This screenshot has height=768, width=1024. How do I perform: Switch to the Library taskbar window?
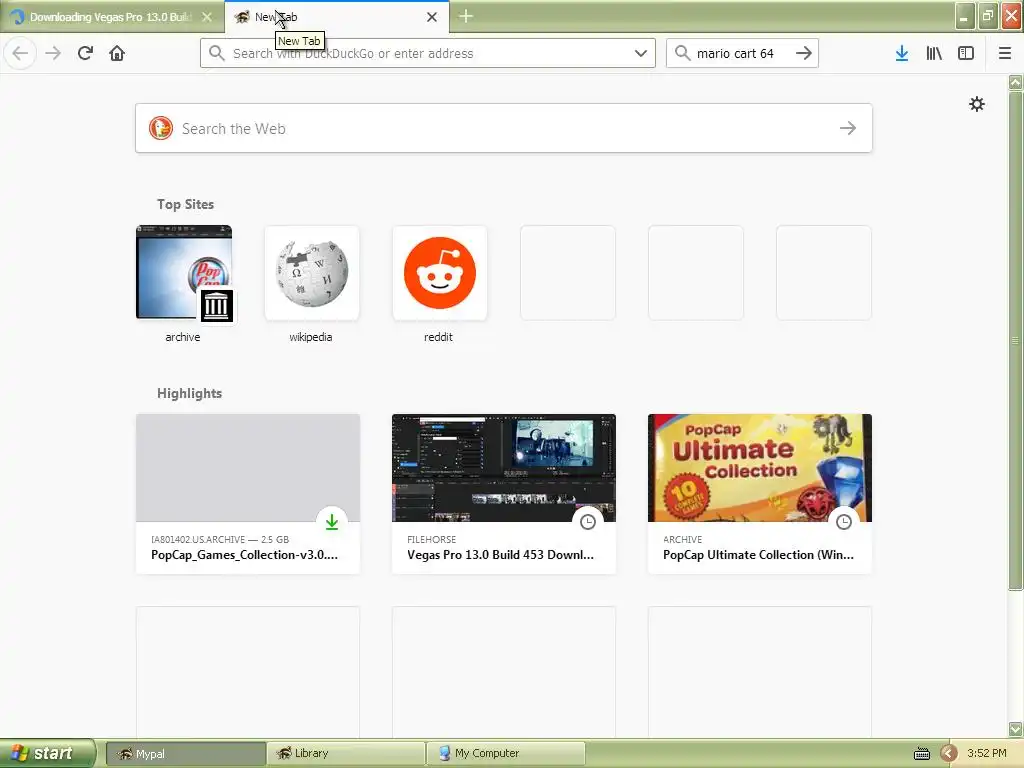point(345,754)
